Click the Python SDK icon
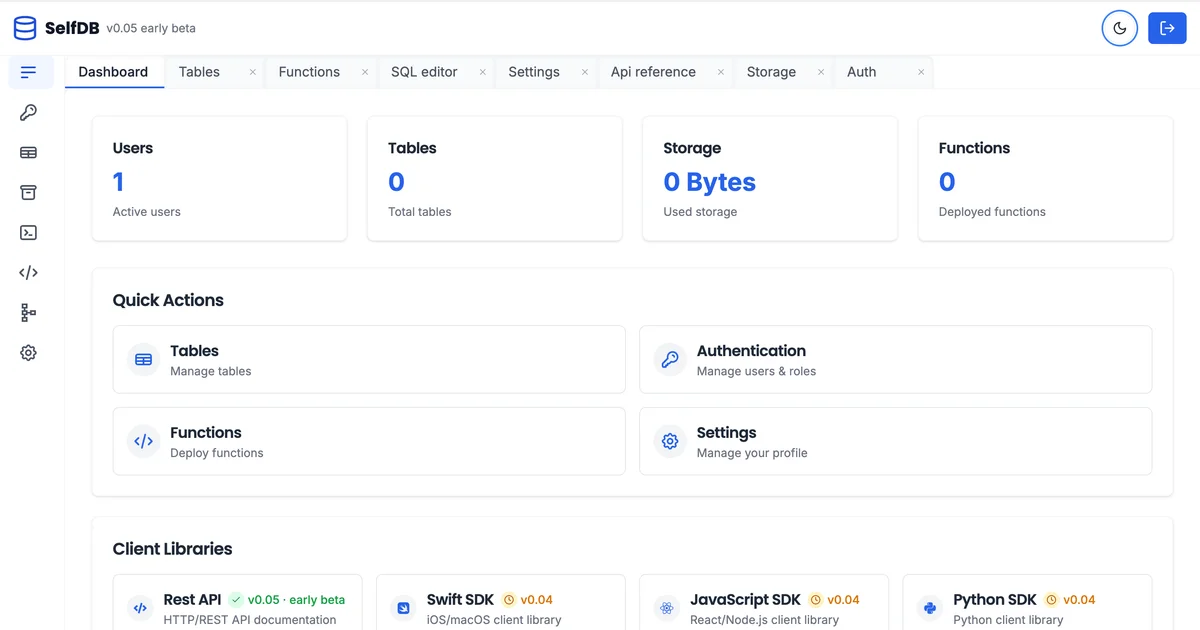The height and width of the screenshot is (630, 1200). pos(930,608)
